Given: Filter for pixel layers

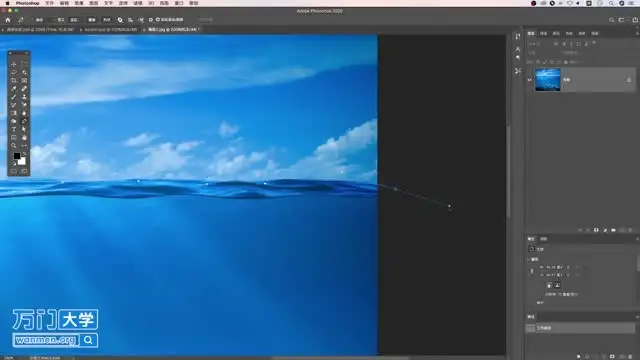Looking at the screenshot, I should point(556,44).
